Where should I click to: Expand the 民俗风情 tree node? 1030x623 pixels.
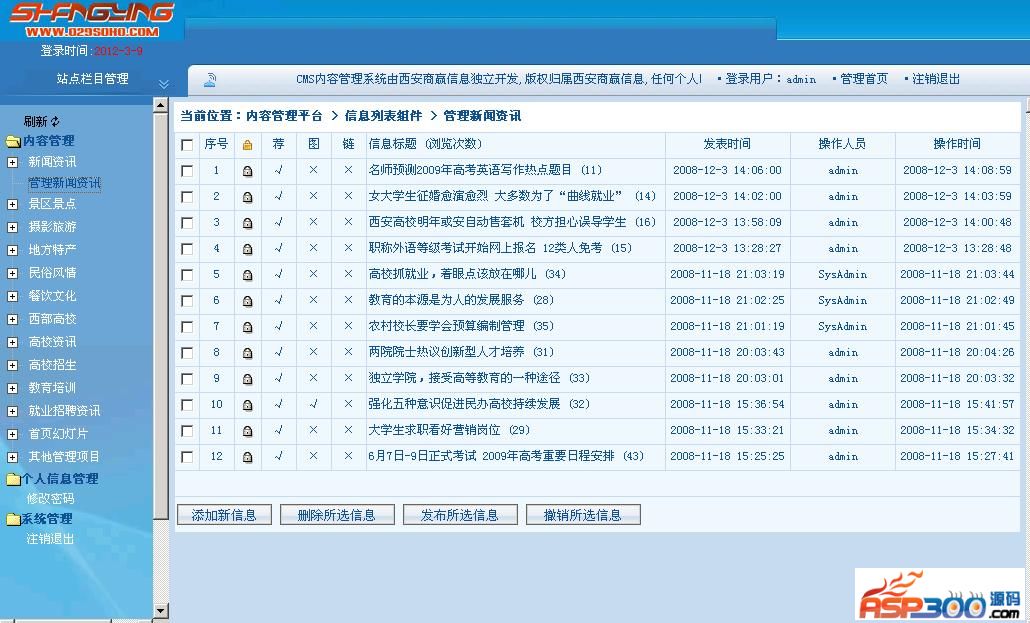click(12, 273)
